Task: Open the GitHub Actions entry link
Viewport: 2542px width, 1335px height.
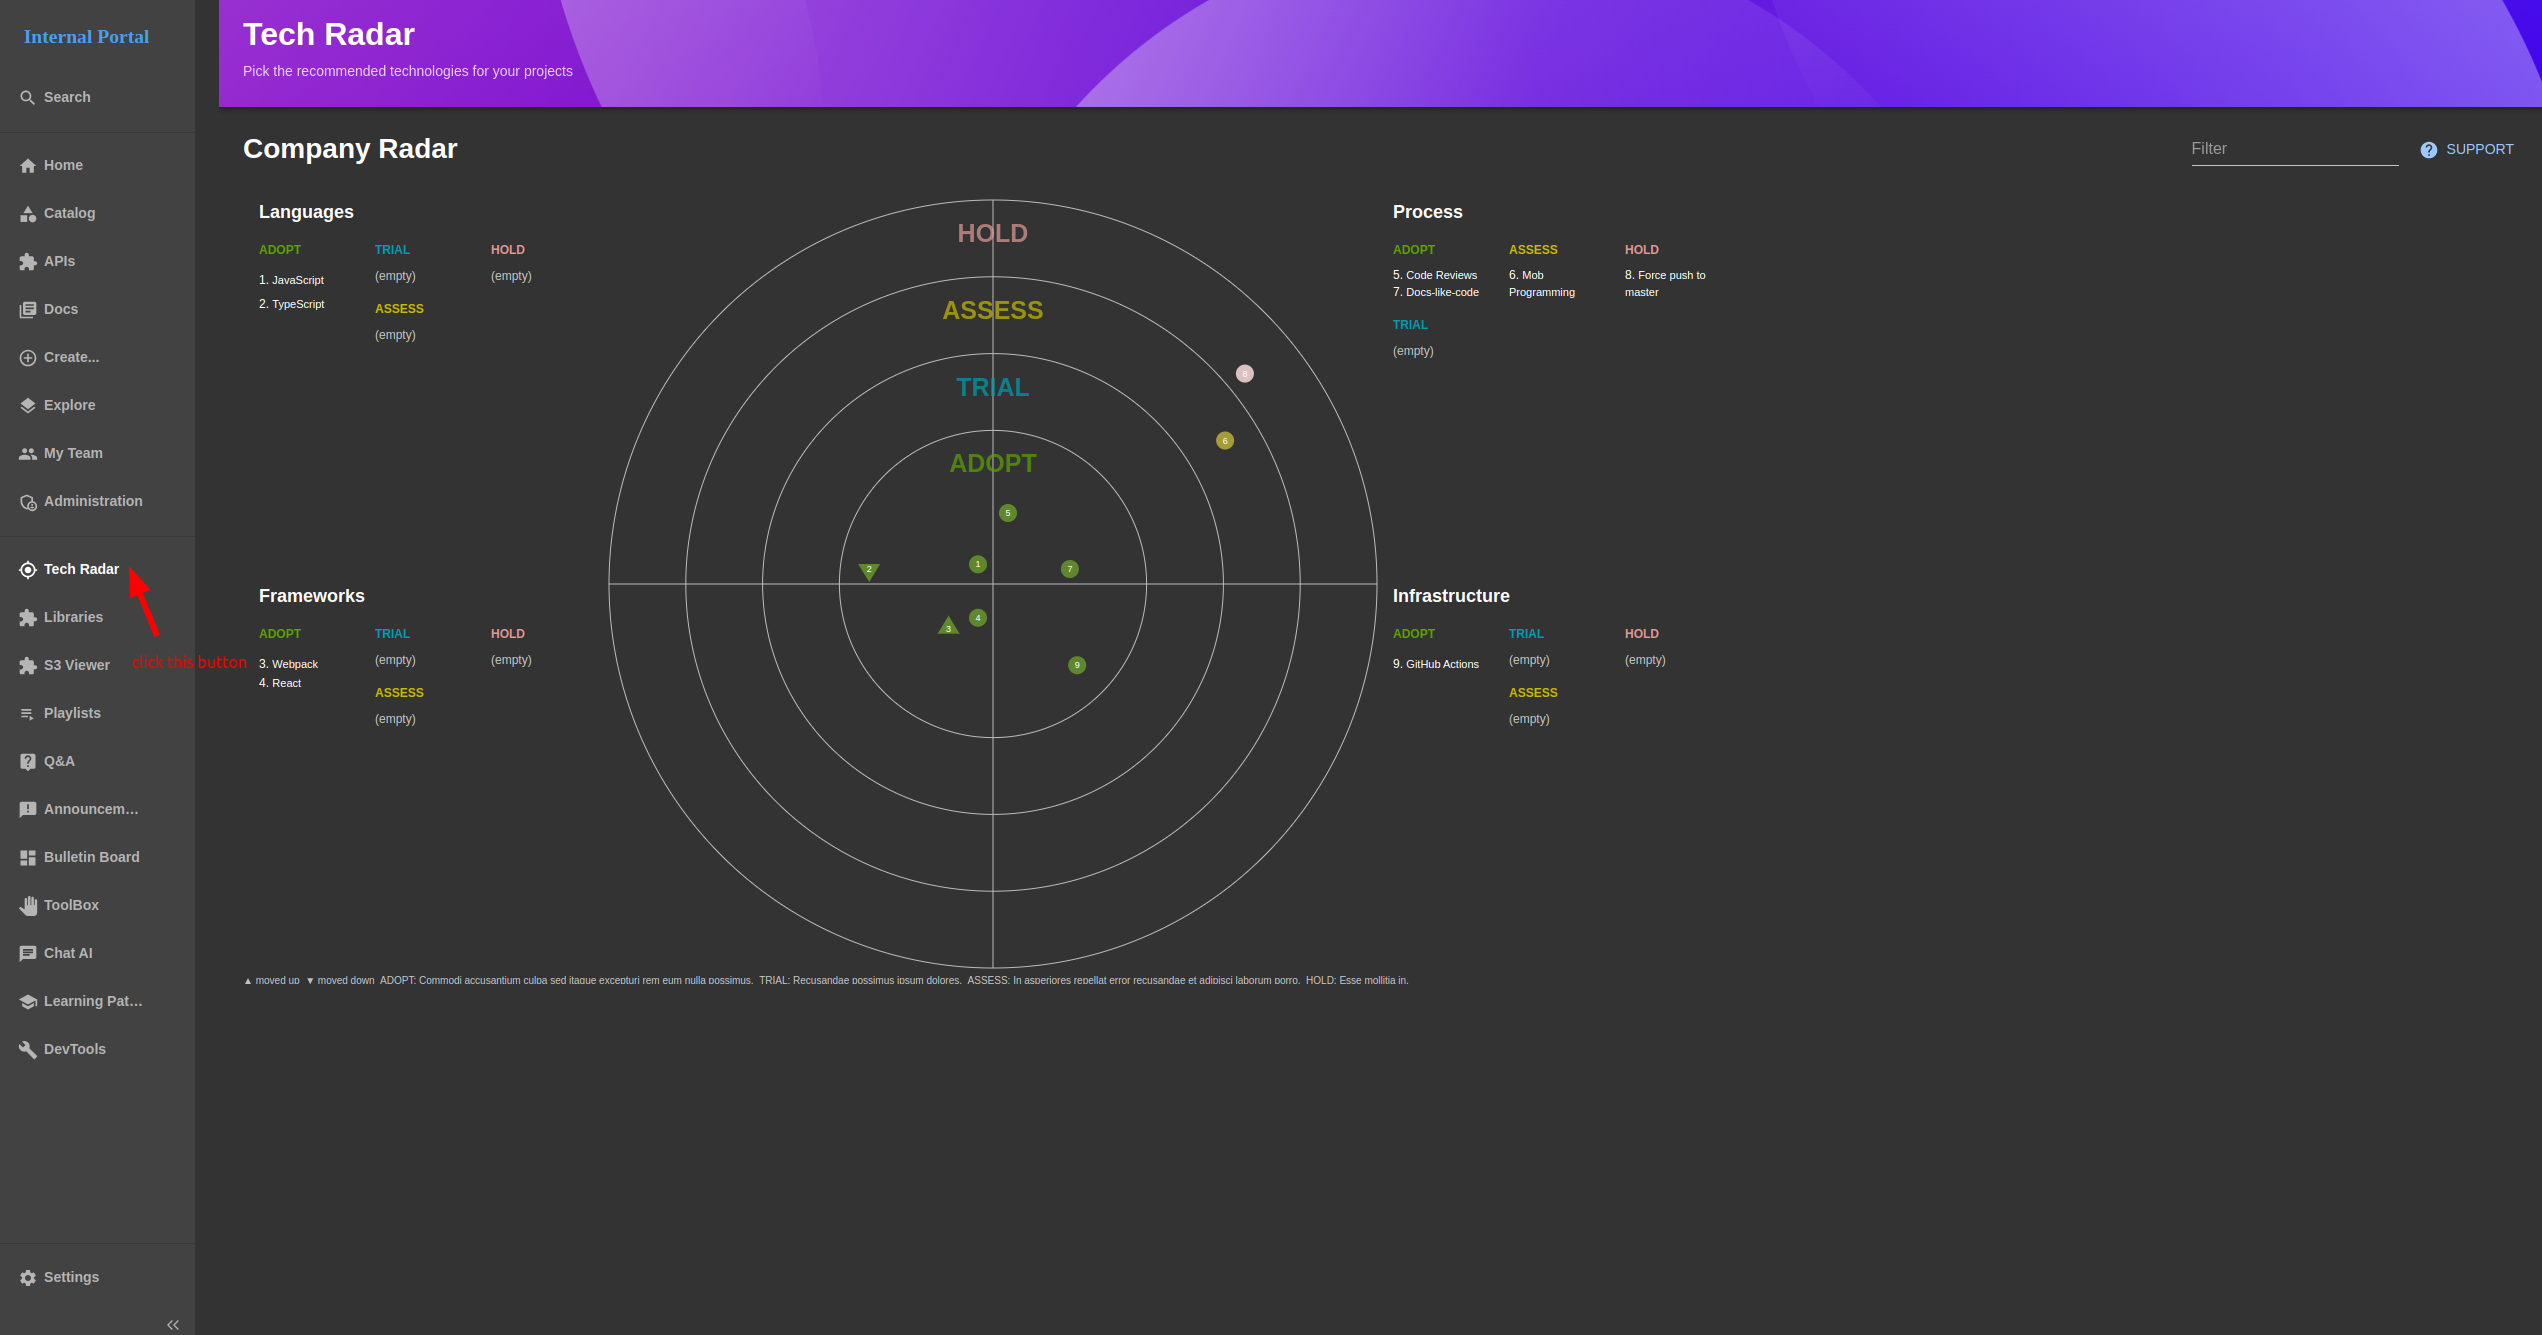Action: pos(1441,664)
